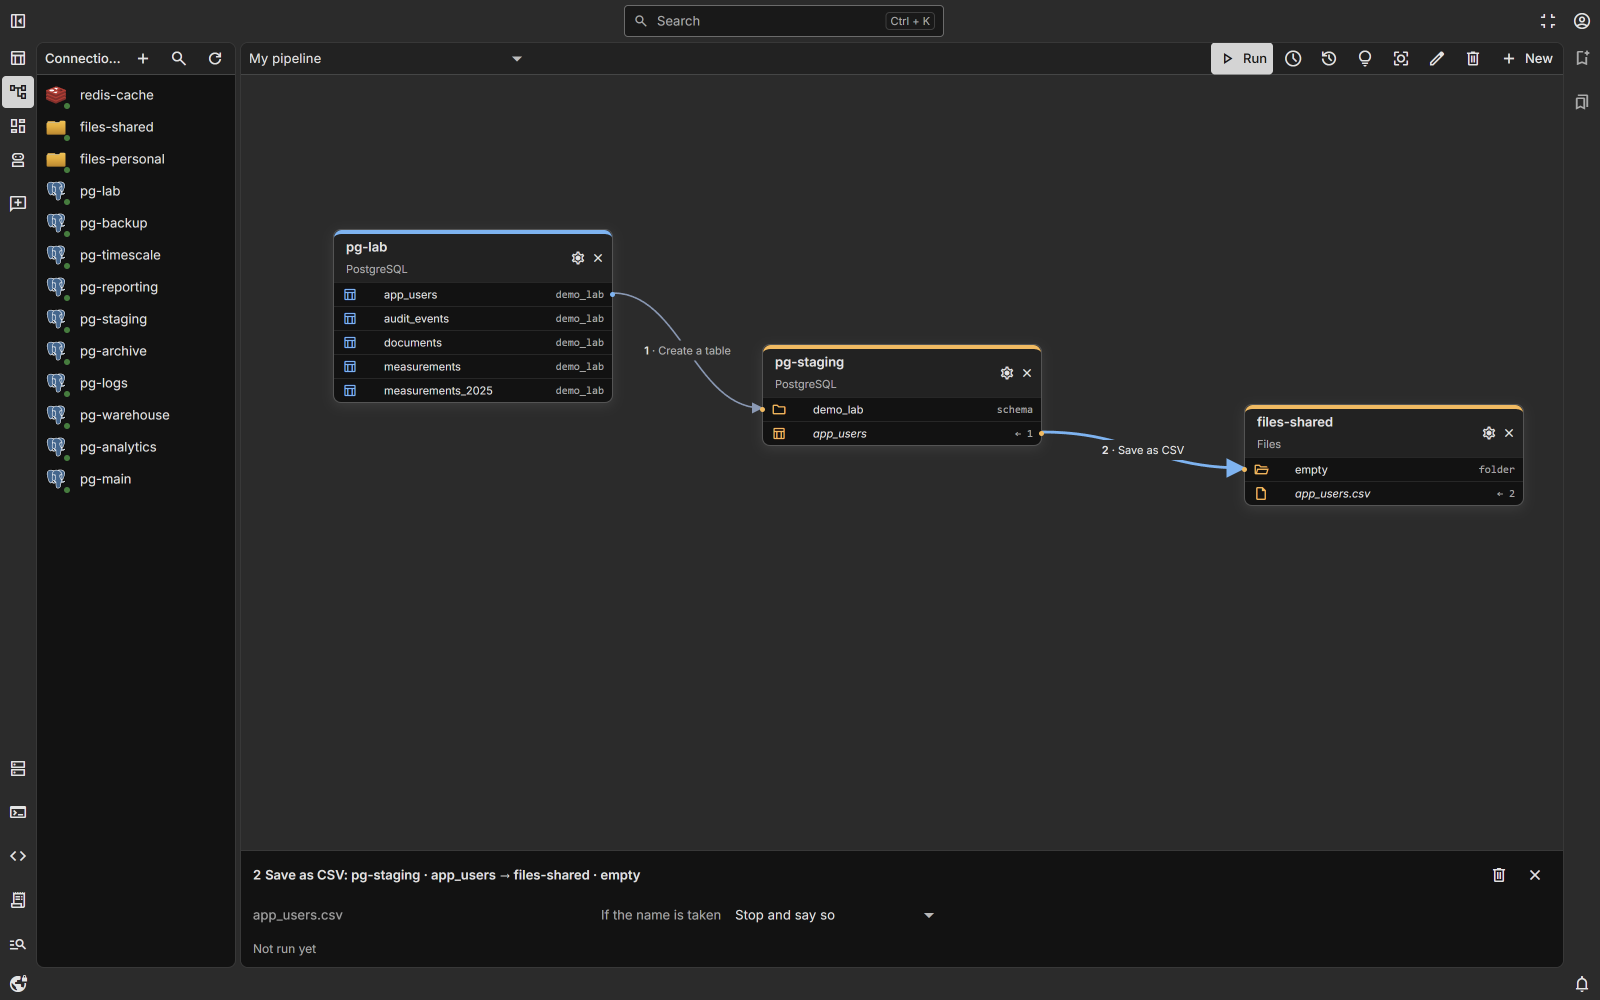Open the code brackets sidebar icon
This screenshot has width=1600, height=1000.
click(18, 856)
